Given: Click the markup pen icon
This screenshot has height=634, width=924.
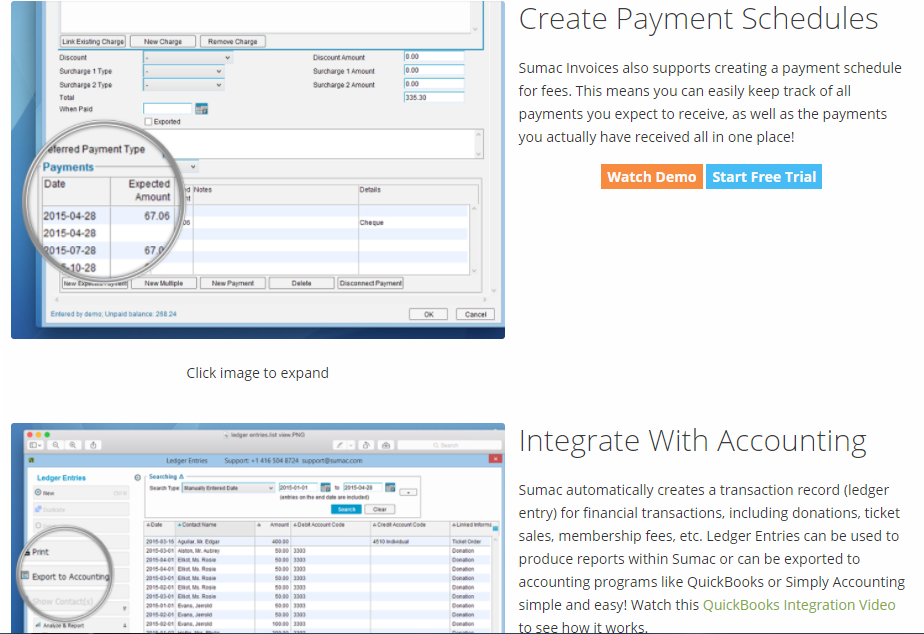Looking at the screenshot, I should [339, 445].
